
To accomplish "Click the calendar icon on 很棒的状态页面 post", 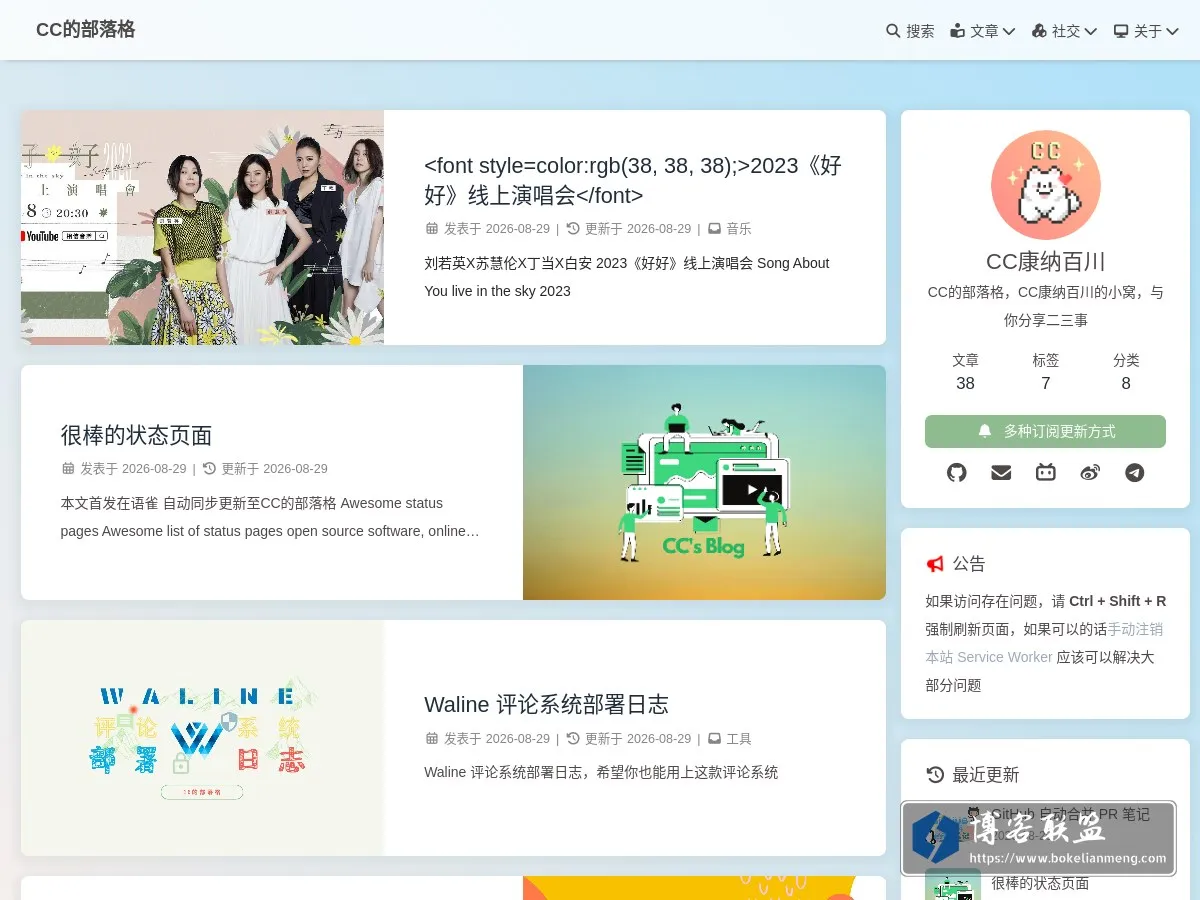I will [x=68, y=468].
